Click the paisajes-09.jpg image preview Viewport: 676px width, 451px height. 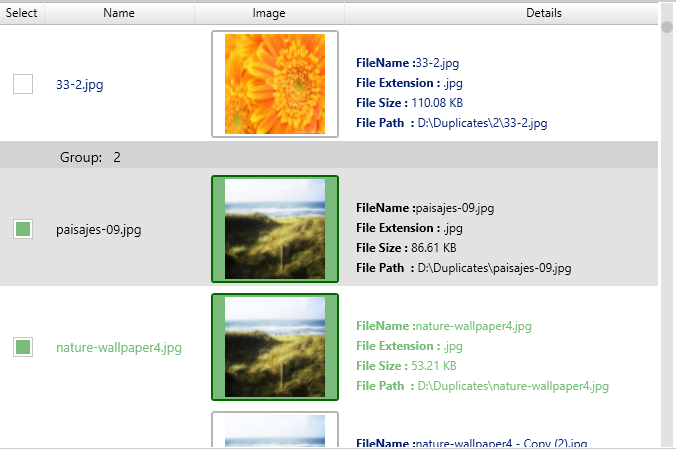pos(275,229)
